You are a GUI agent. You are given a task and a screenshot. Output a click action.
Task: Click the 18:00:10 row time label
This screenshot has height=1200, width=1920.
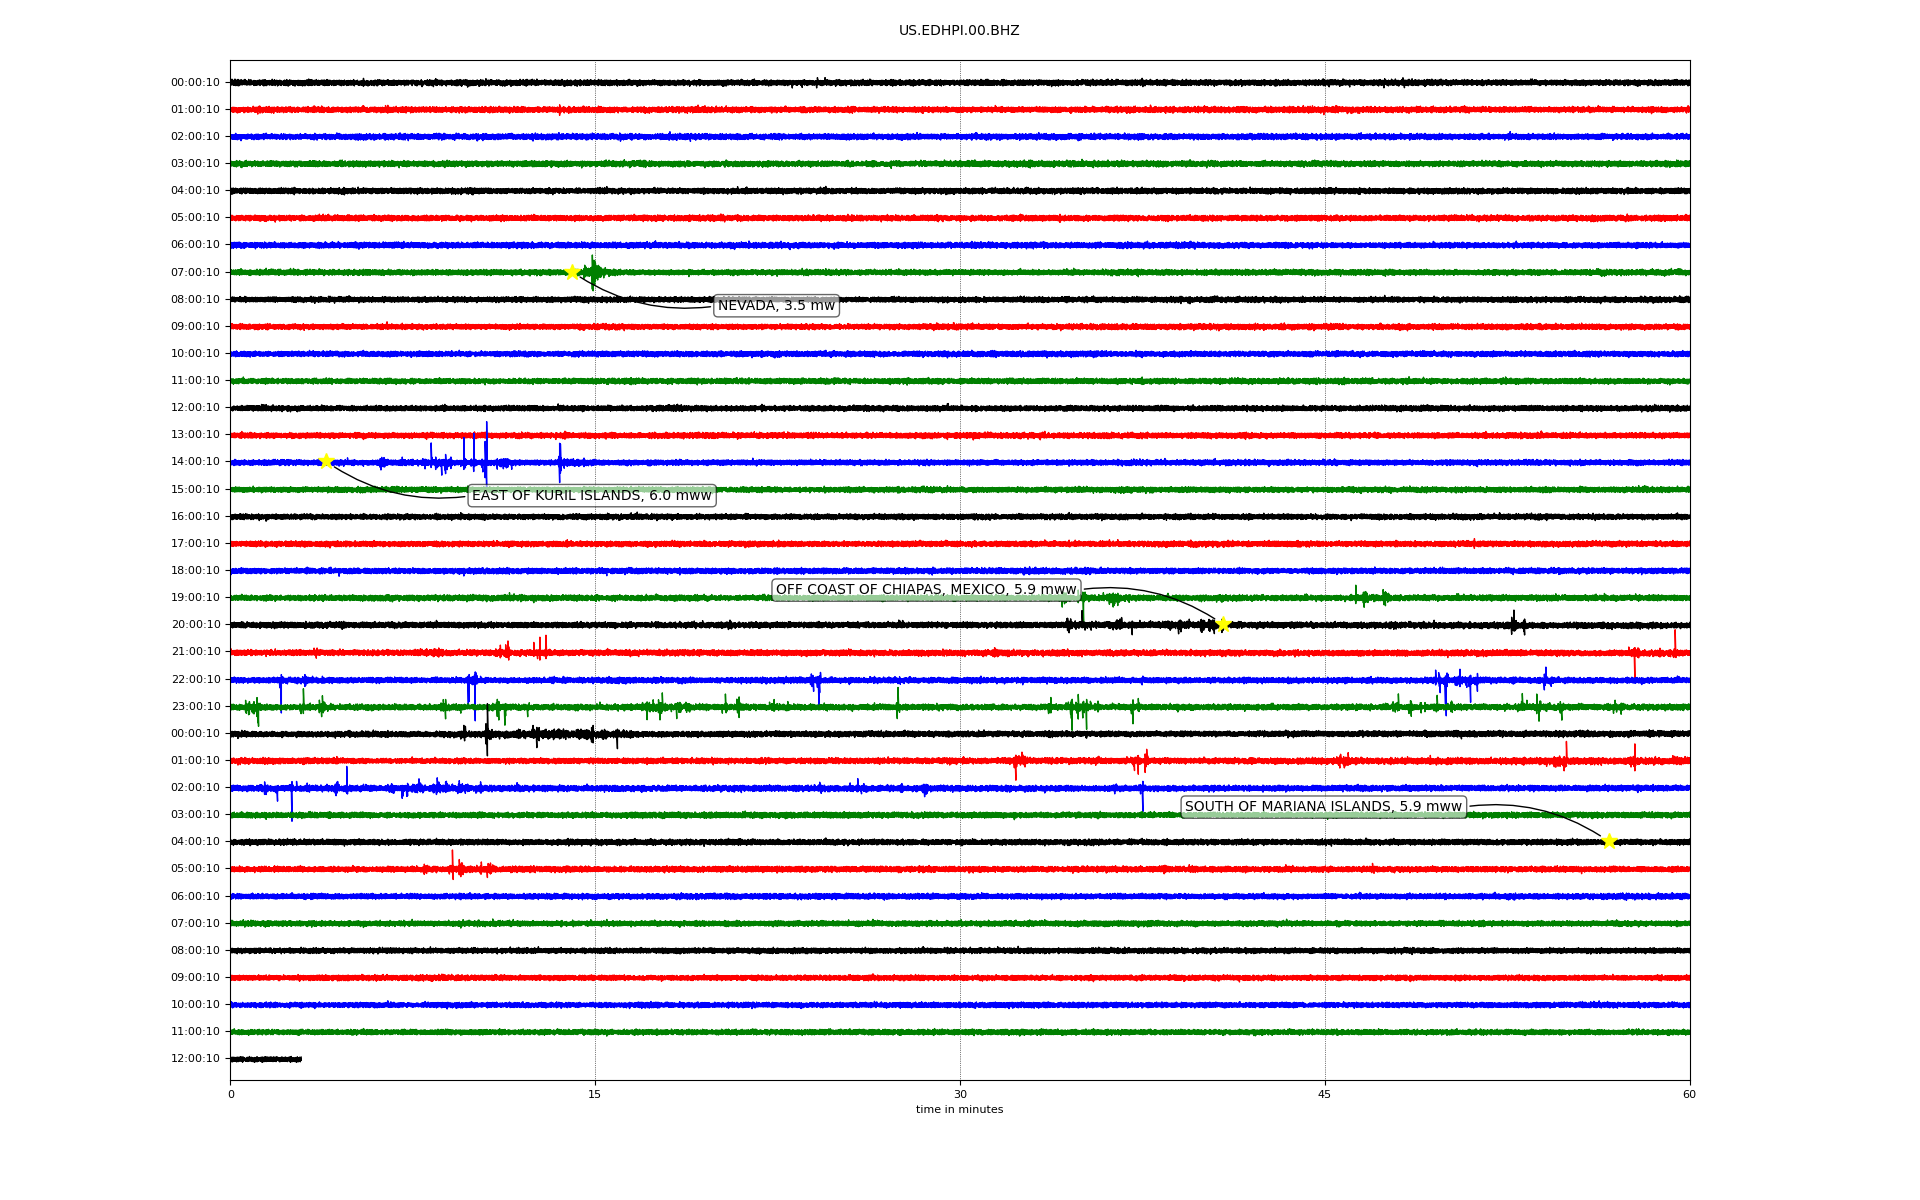coord(195,571)
